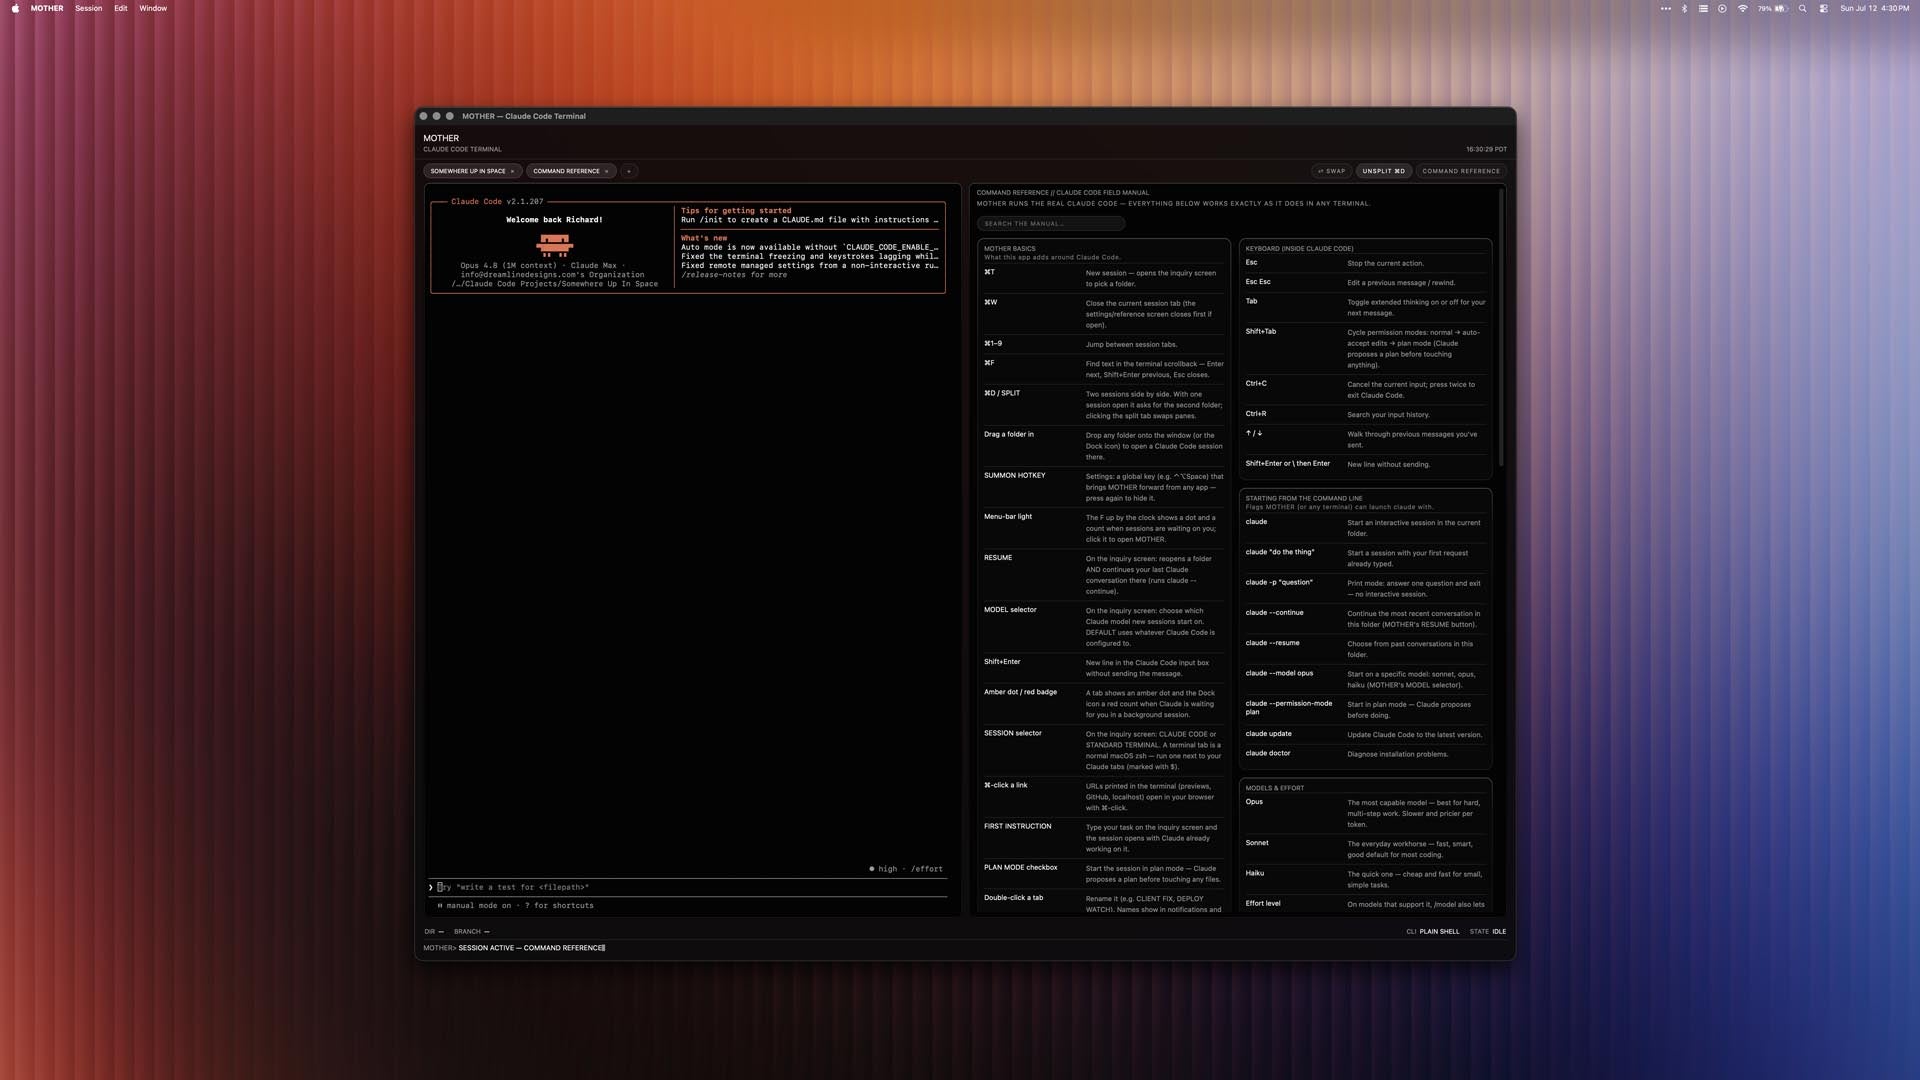Image resolution: width=1920 pixels, height=1080 pixels.
Task: Open the MOTHER app menu
Action: pos(47,8)
